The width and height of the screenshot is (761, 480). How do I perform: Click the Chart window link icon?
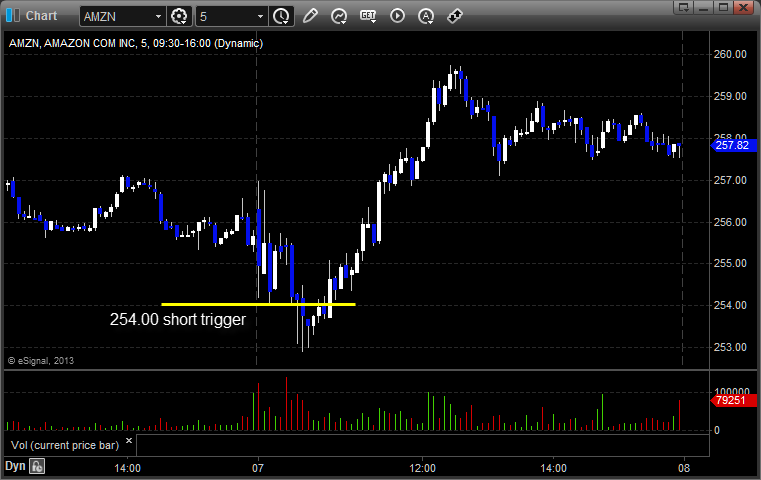tap(13, 16)
